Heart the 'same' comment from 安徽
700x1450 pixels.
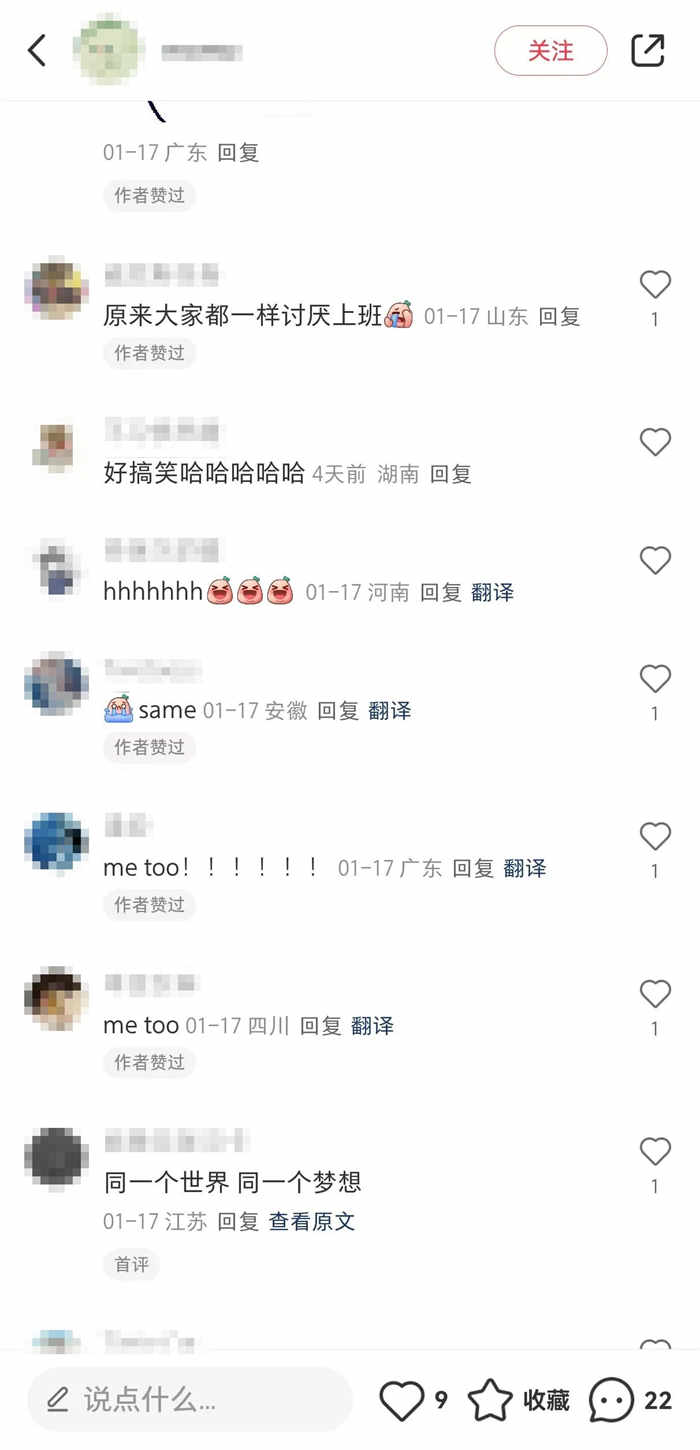click(655, 679)
